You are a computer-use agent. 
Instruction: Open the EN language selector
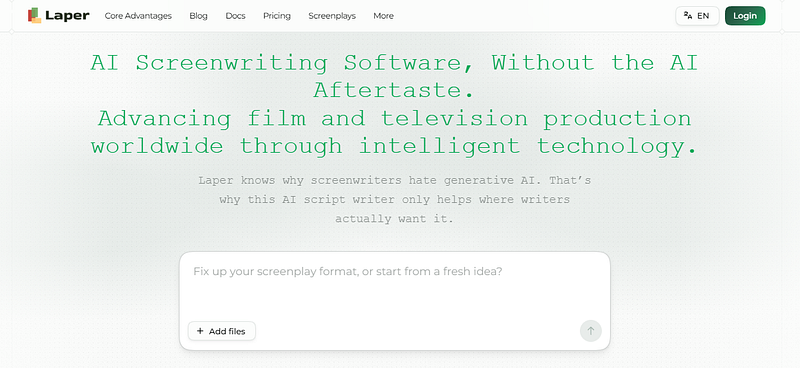(x=697, y=16)
